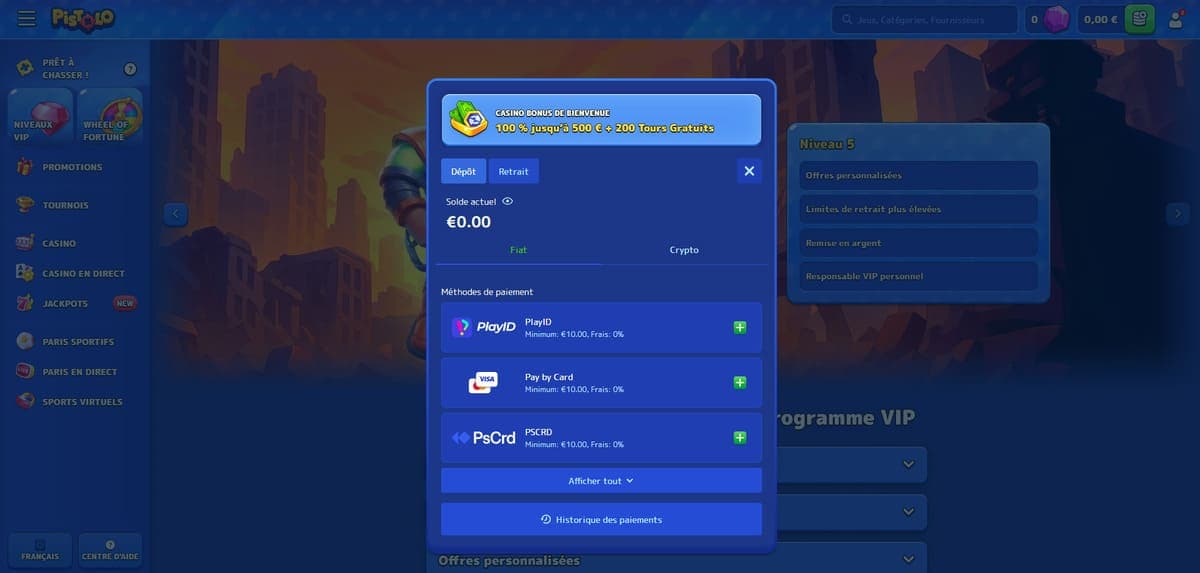Image resolution: width=1200 pixels, height=573 pixels.
Task: Close the payment dialog
Action: (749, 171)
